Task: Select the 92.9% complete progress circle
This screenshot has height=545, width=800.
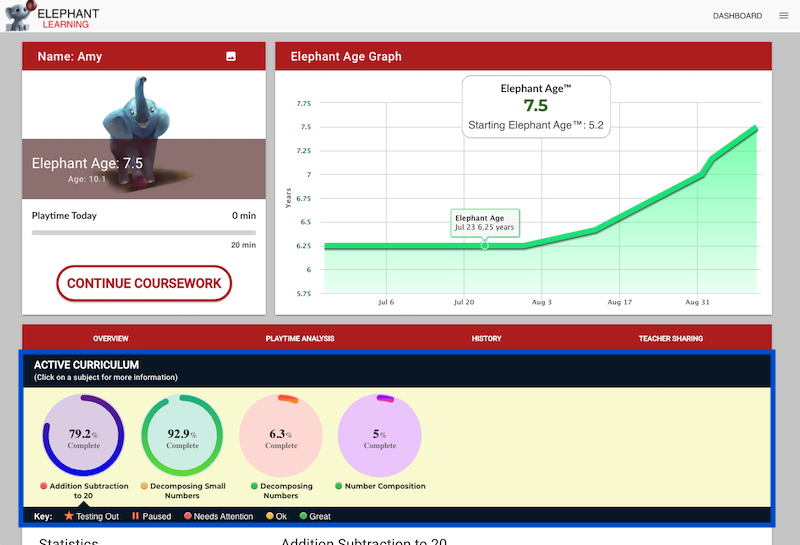Action: click(182, 435)
